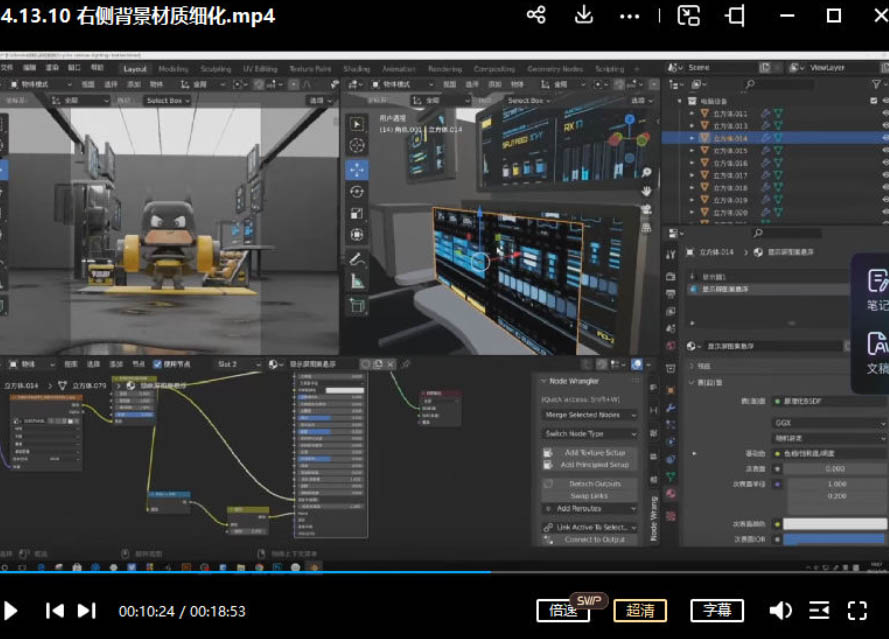Switch to the Modeling workspace tab
The image size is (889, 639).
coord(173,69)
